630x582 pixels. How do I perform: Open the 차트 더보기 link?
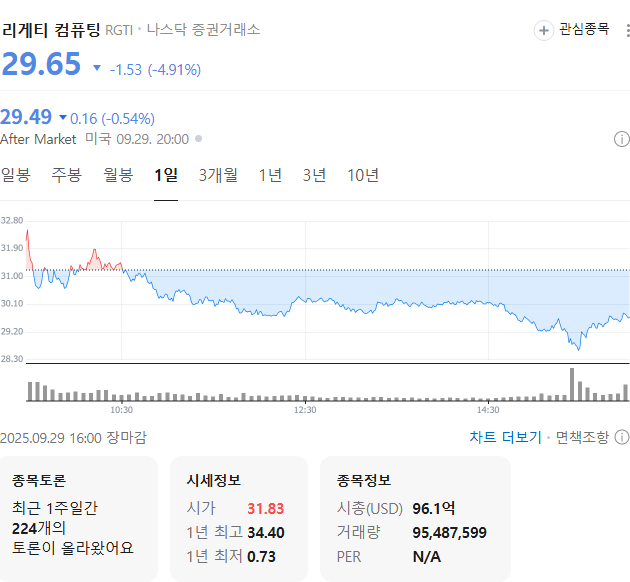505,437
